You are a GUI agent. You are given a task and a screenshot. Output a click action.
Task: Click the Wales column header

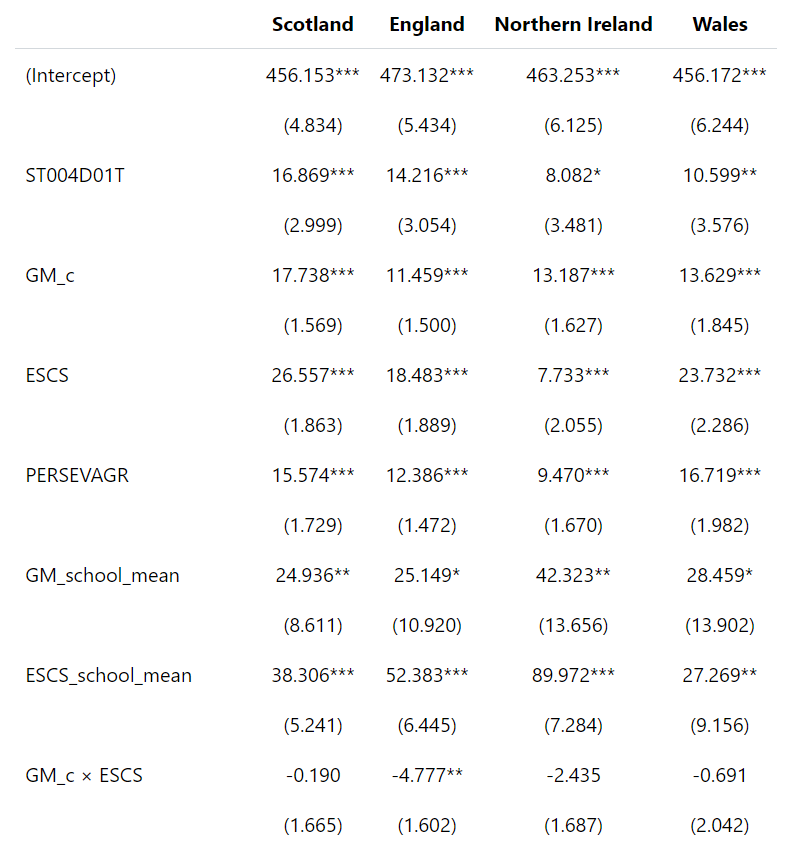pyautogui.click(x=720, y=24)
